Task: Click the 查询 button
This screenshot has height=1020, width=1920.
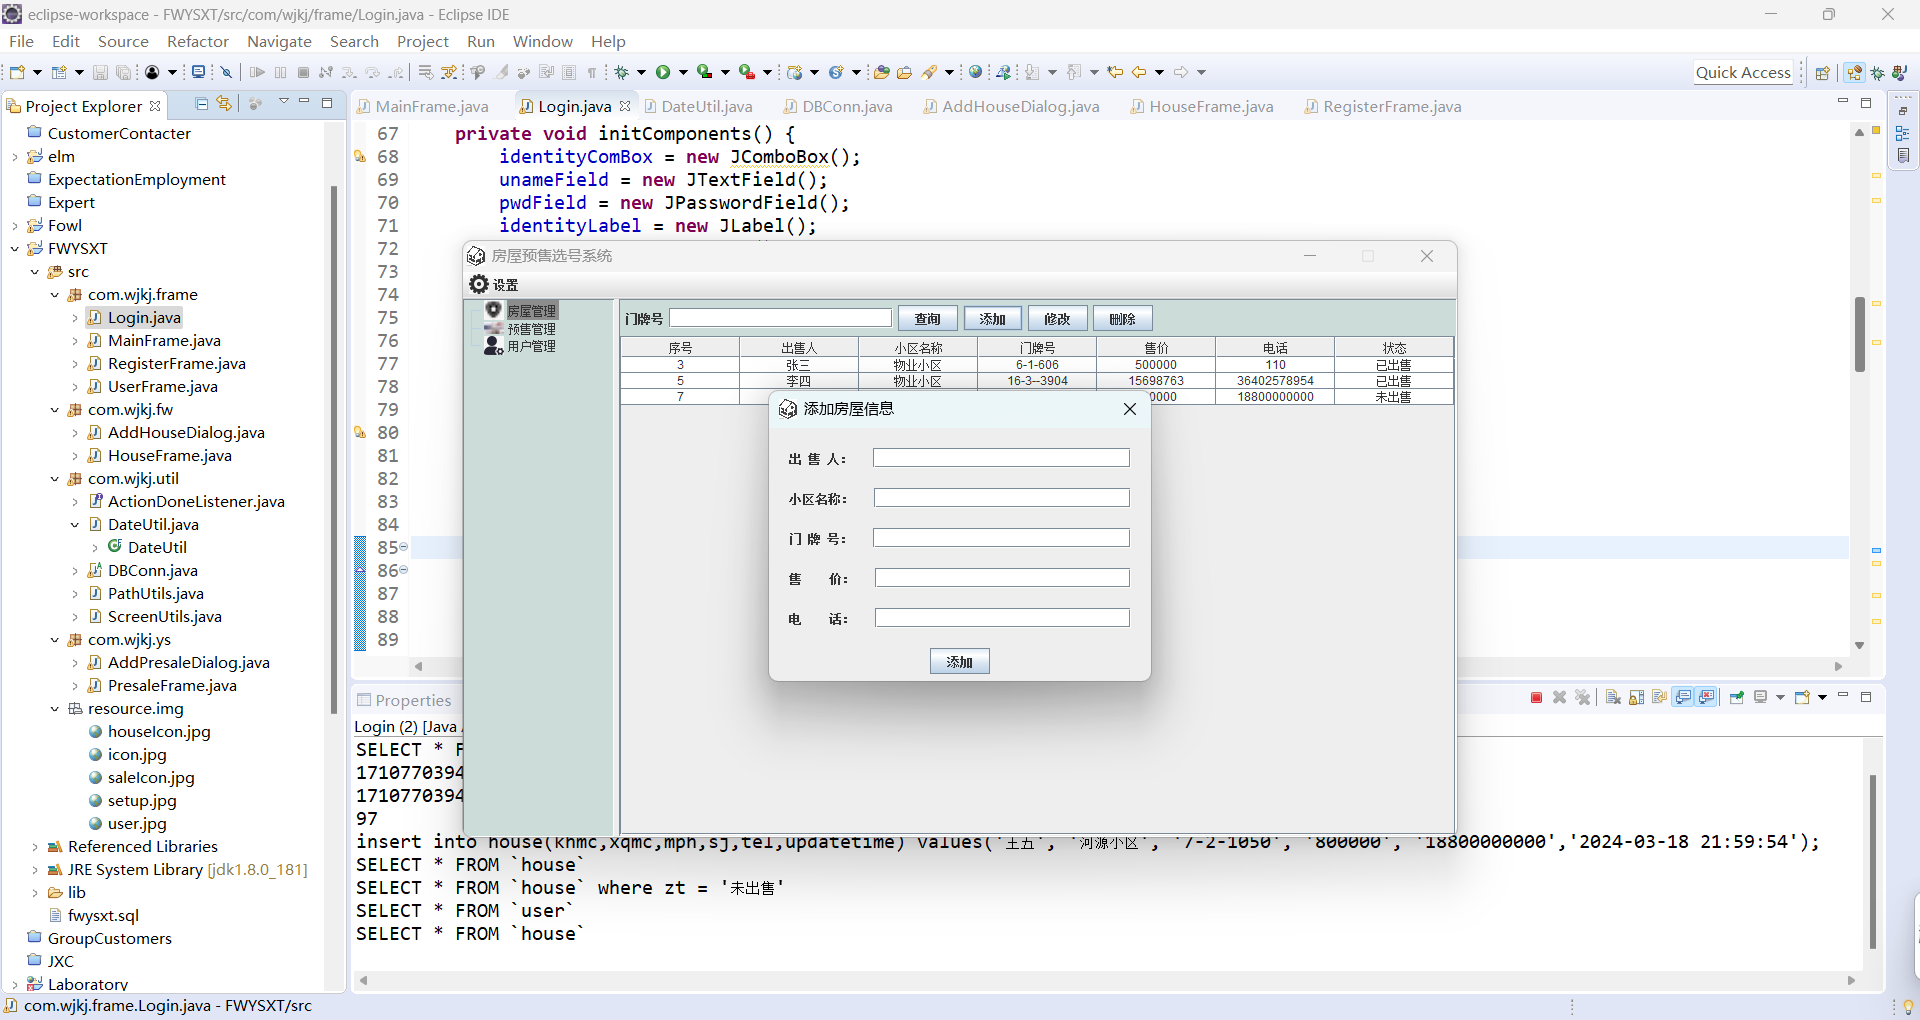Action: [927, 319]
